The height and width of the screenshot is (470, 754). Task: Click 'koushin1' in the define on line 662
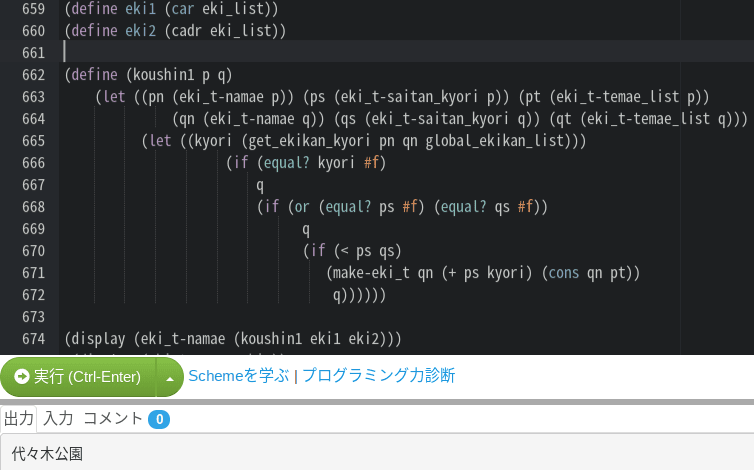click(x=163, y=75)
